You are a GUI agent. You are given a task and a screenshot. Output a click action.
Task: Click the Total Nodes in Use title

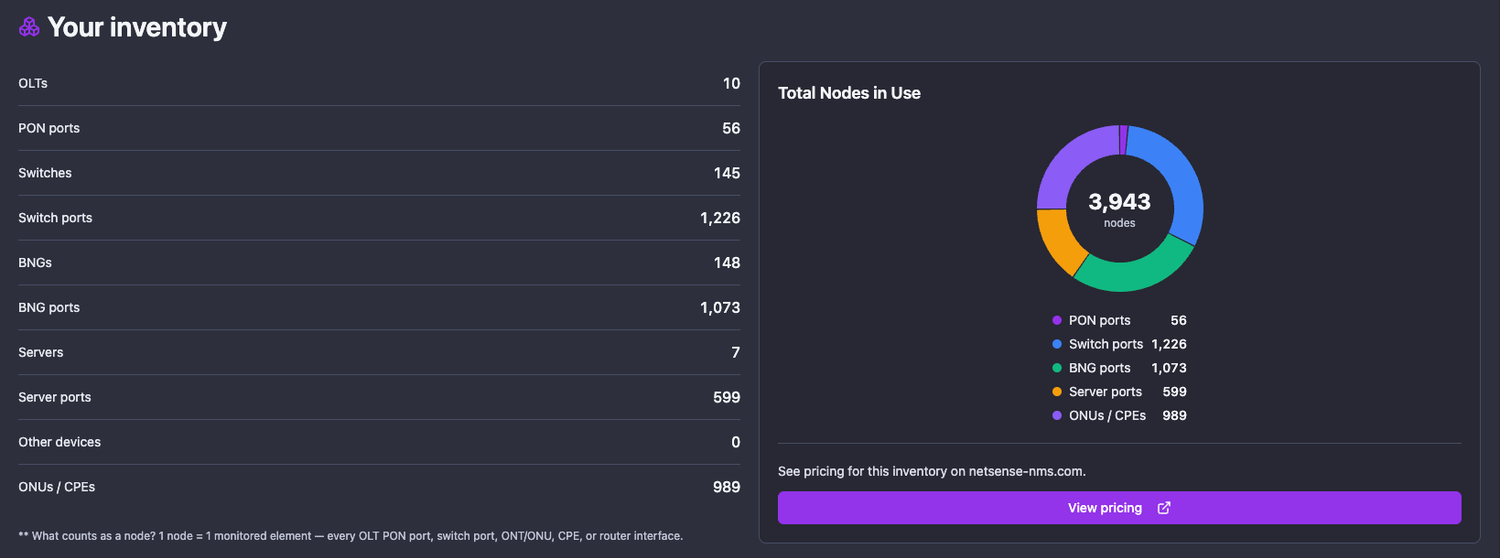pos(849,93)
